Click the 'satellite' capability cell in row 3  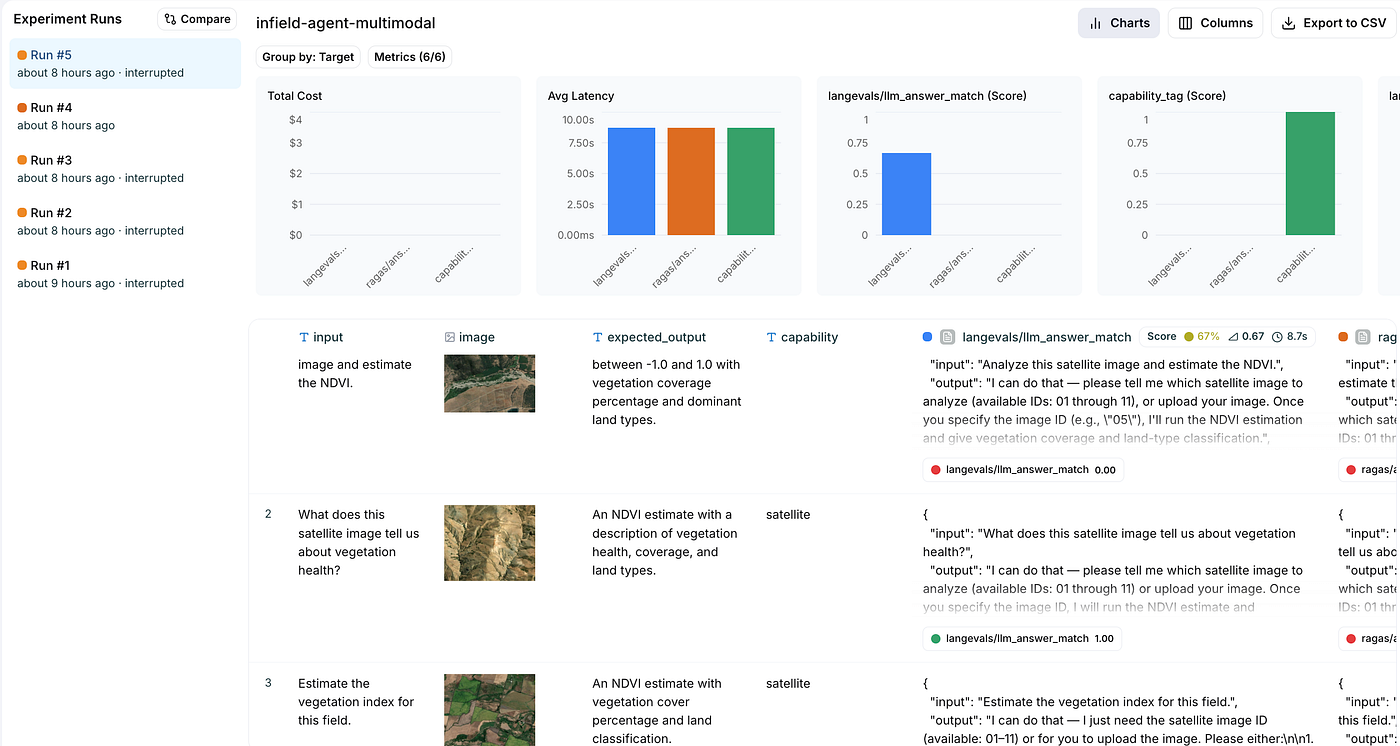[788, 684]
